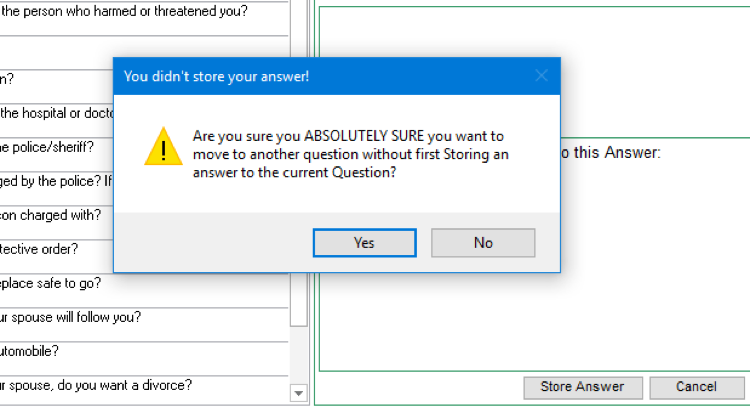Select the 'hospital or doctor' question row
This screenshot has width=750, height=413.
coord(60,112)
